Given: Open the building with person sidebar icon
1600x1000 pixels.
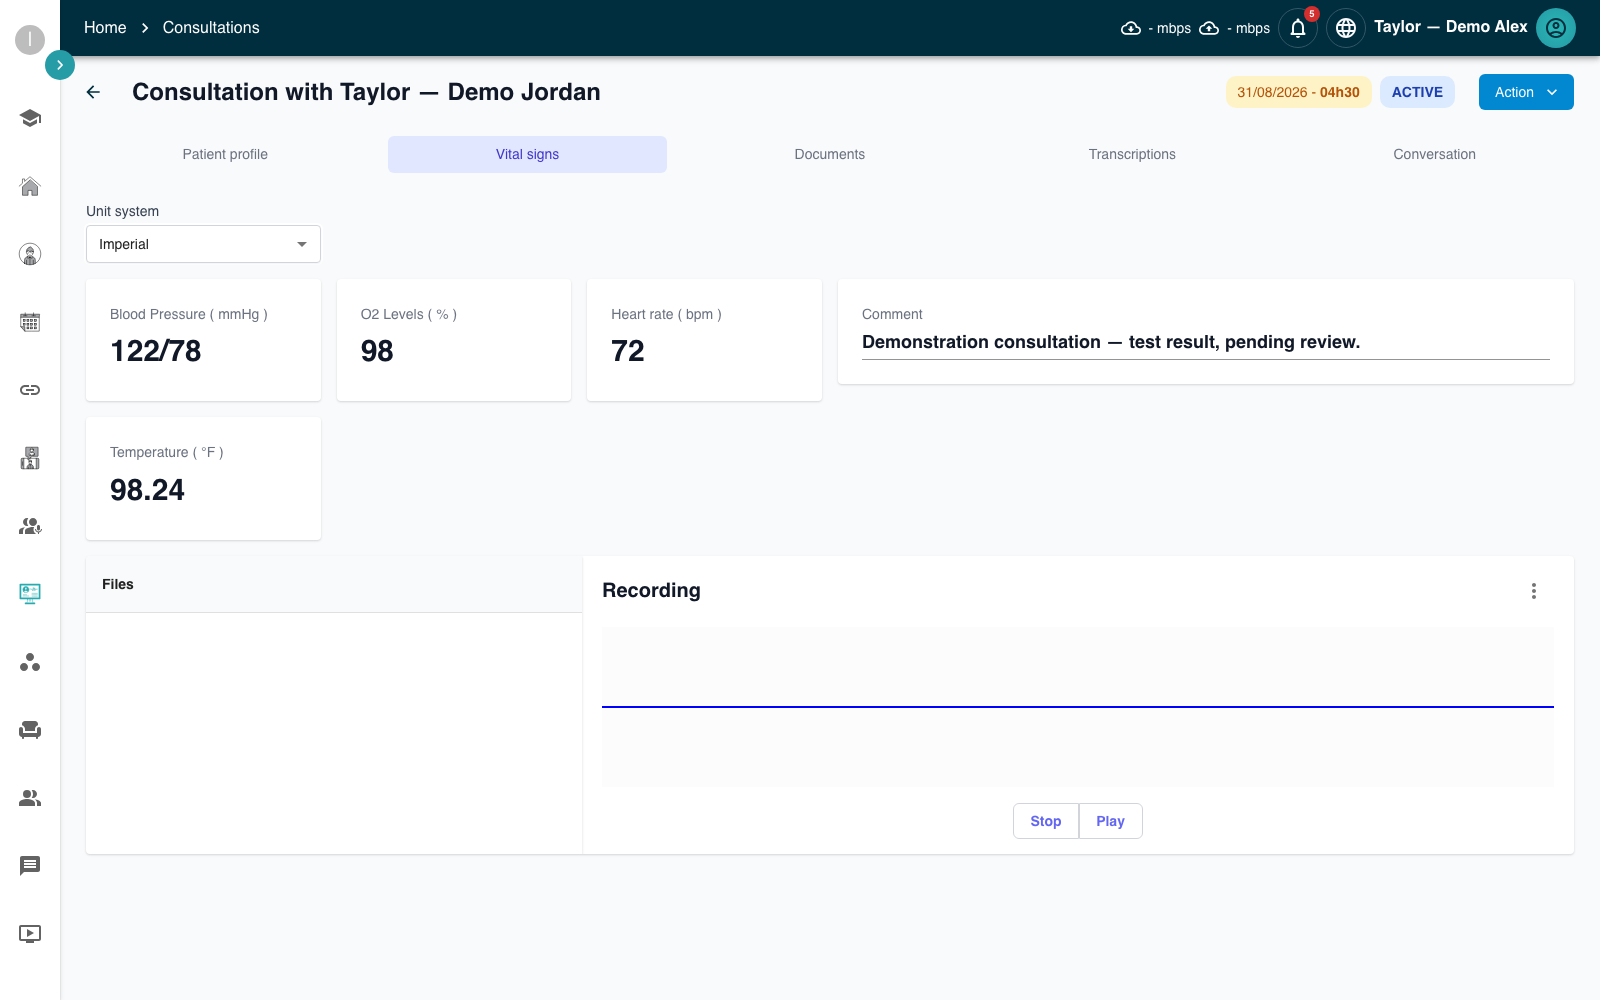Looking at the screenshot, I should (30, 458).
